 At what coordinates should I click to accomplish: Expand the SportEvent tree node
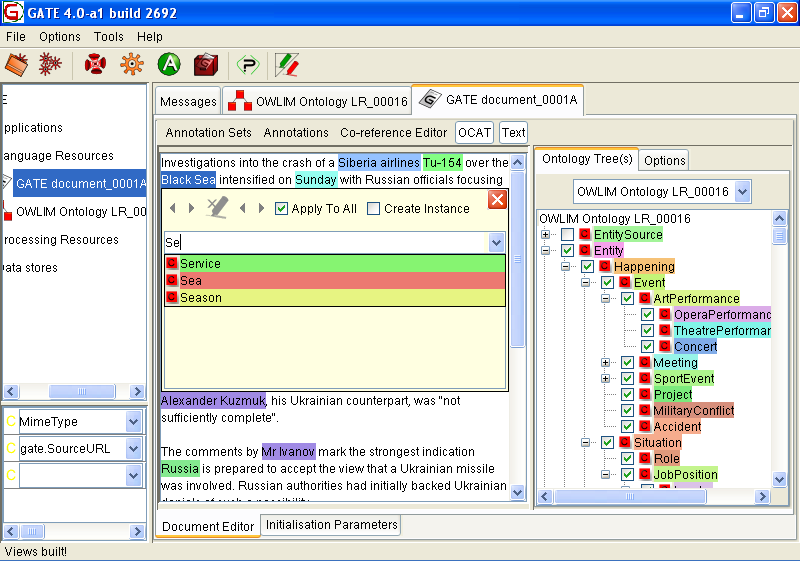606,379
